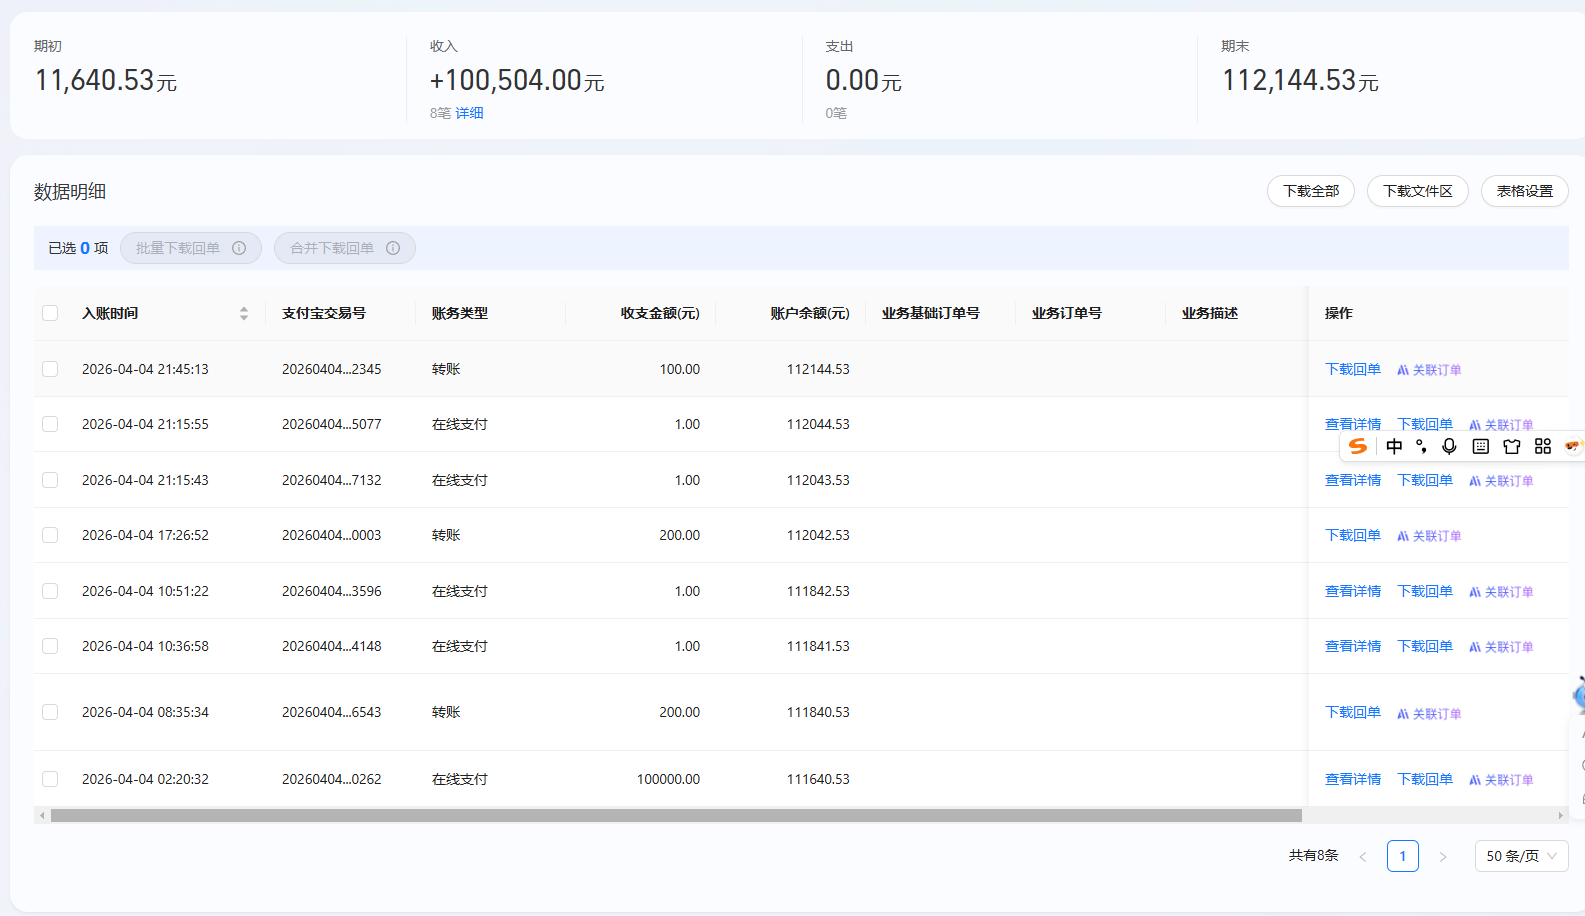Click info icon beside 批量下载回单
Image resolution: width=1585 pixels, height=916 pixels.
tap(239, 248)
